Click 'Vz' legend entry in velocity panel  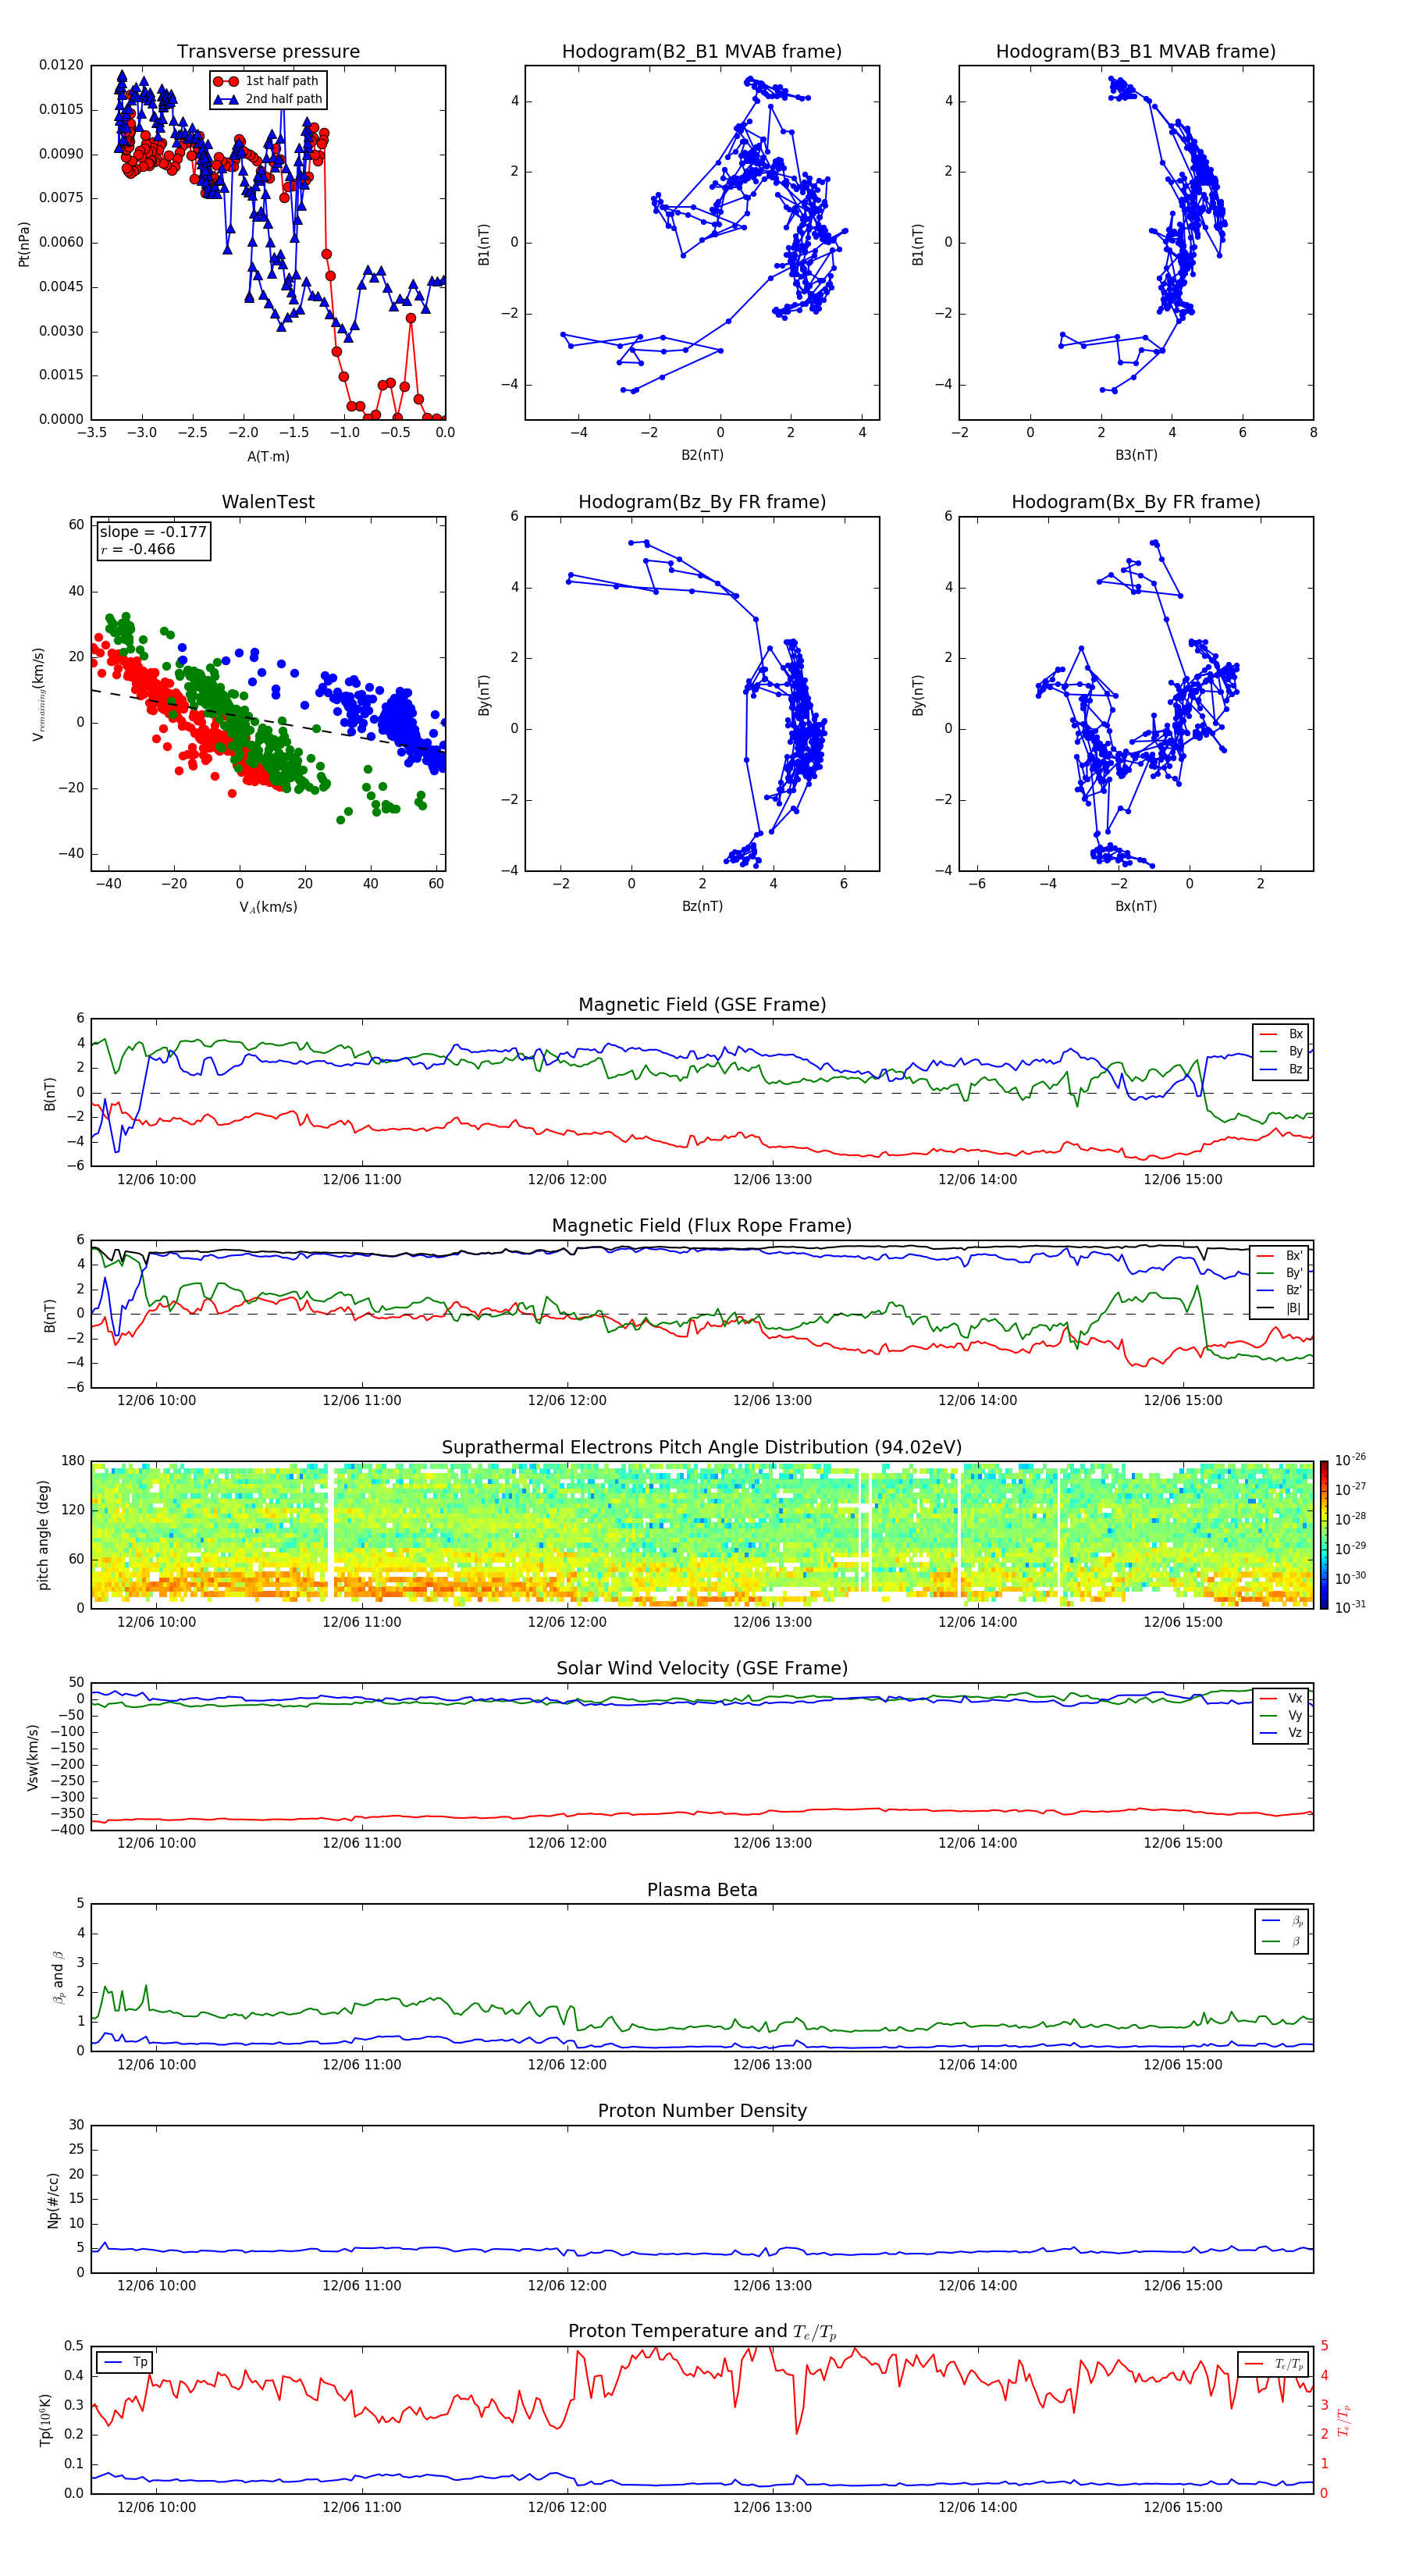coord(1282,1733)
